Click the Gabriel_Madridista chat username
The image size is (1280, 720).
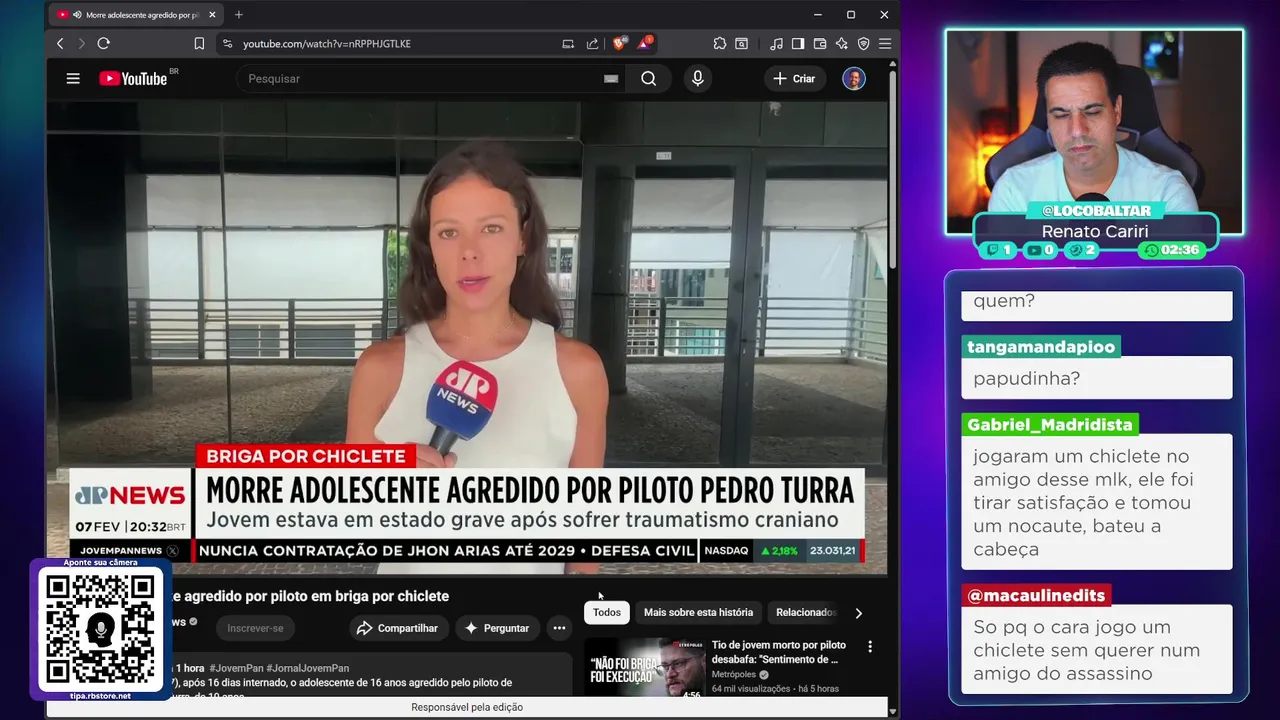tap(1050, 424)
